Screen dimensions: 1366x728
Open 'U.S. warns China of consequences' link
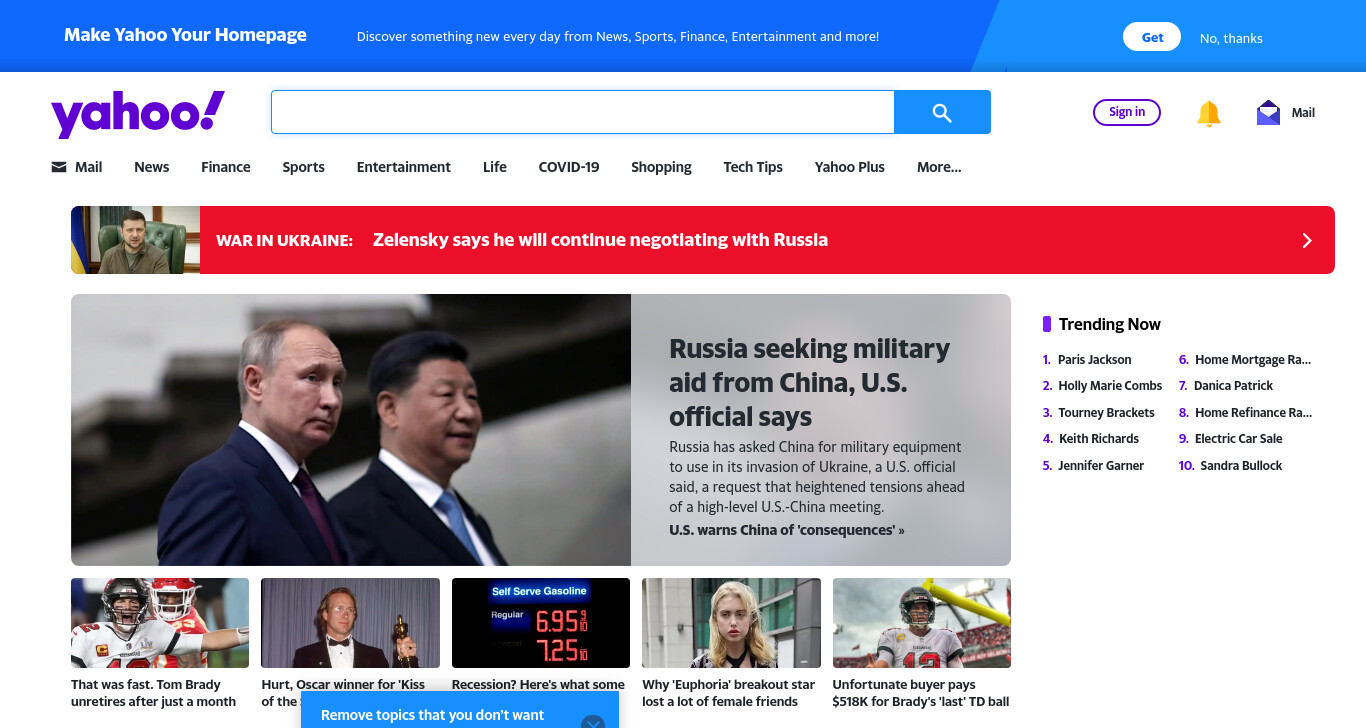coord(786,530)
